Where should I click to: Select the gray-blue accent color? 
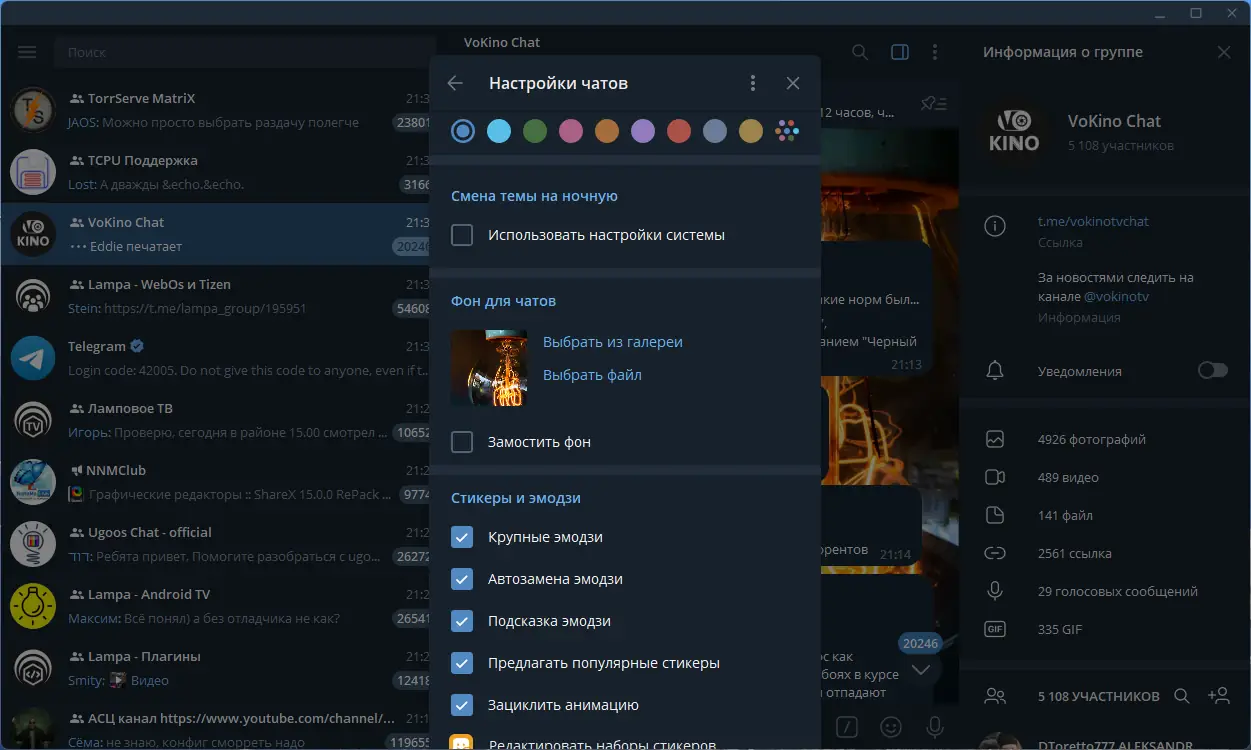click(x=715, y=131)
